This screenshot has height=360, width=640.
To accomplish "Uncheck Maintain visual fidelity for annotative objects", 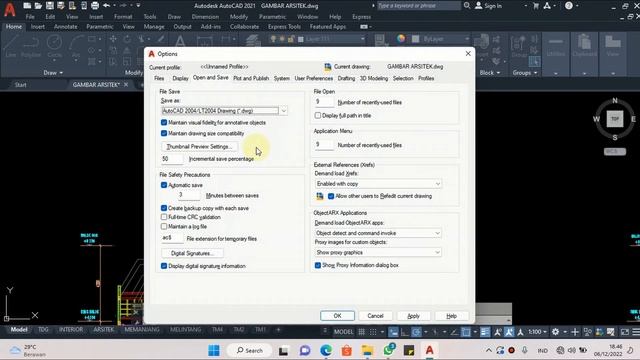I will (x=164, y=122).
